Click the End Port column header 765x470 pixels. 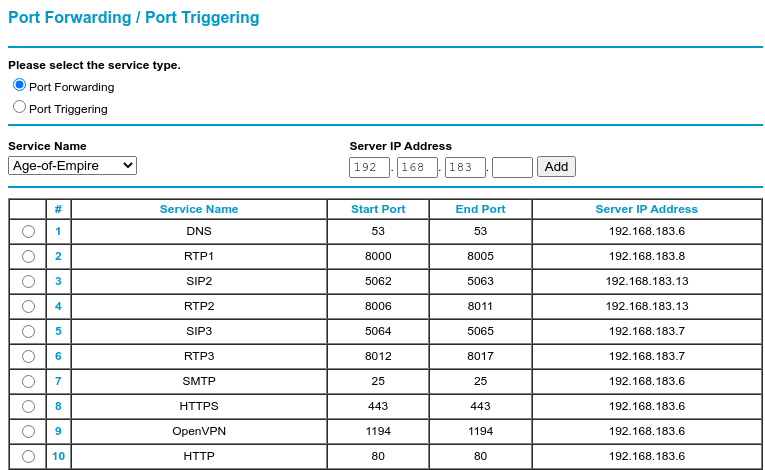pyautogui.click(x=480, y=209)
